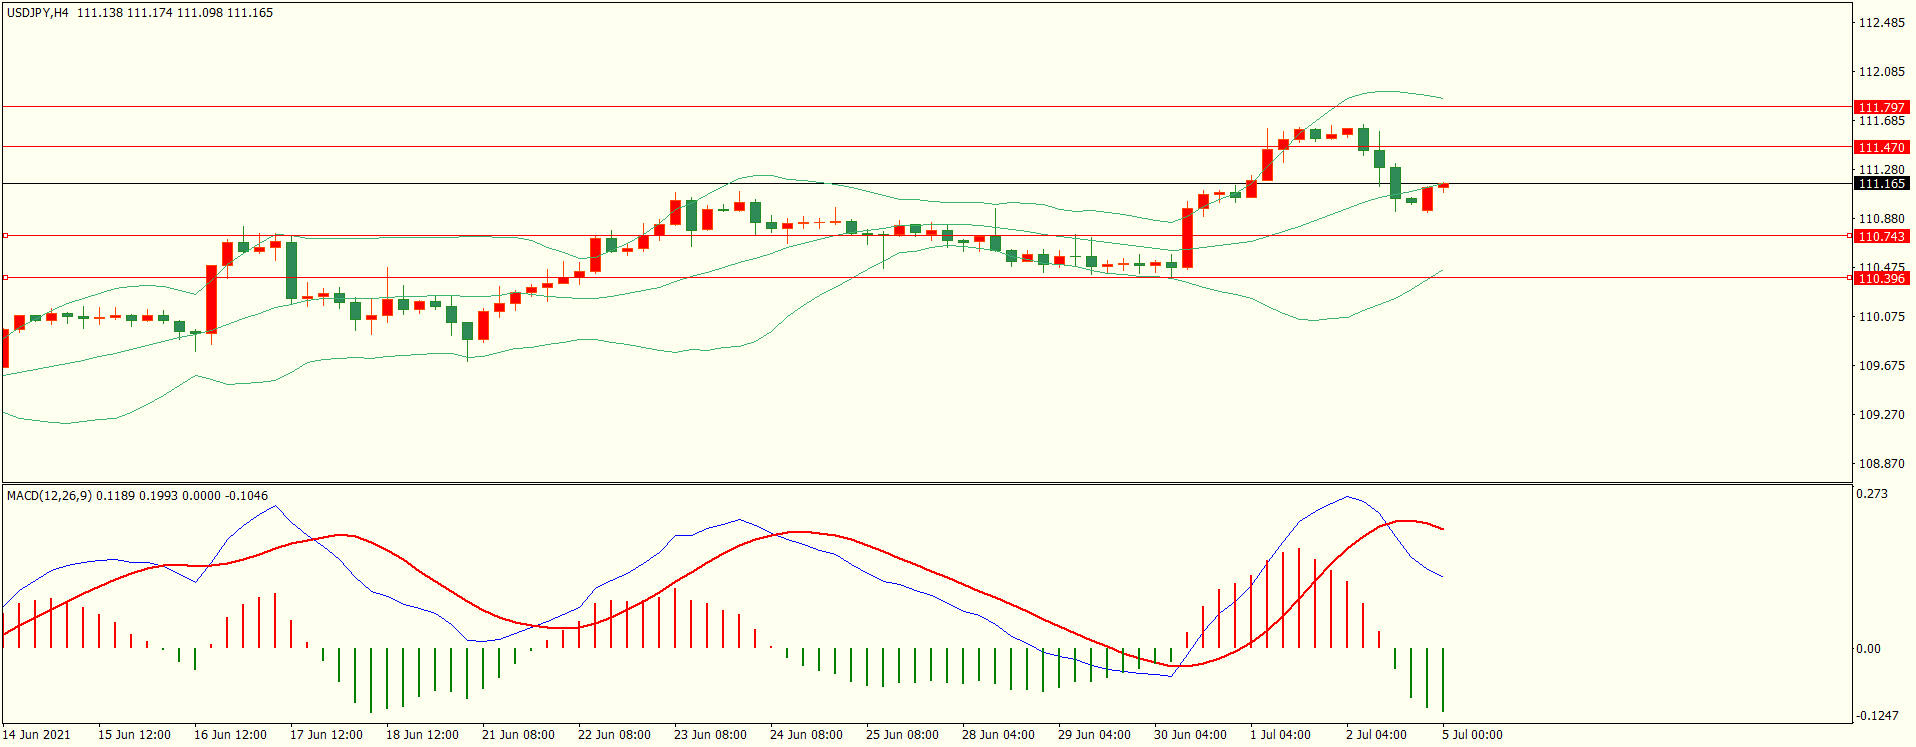This screenshot has width=1916, height=747.
Task: Select the red 111.470 price level tag
Action: (1881, 147)
